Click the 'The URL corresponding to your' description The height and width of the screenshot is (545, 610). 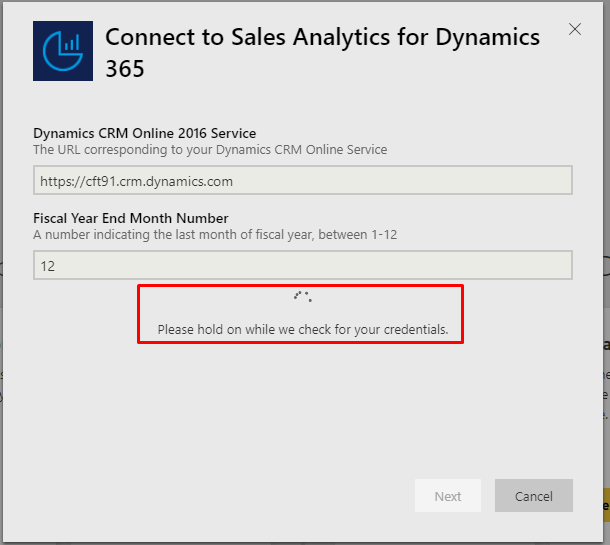coord(210,150)
